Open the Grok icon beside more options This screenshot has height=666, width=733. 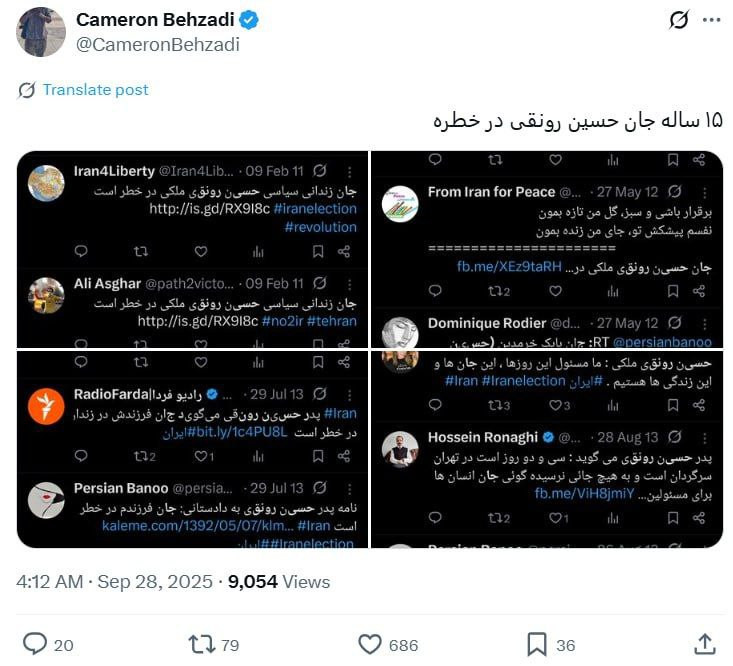pos(679,20)
